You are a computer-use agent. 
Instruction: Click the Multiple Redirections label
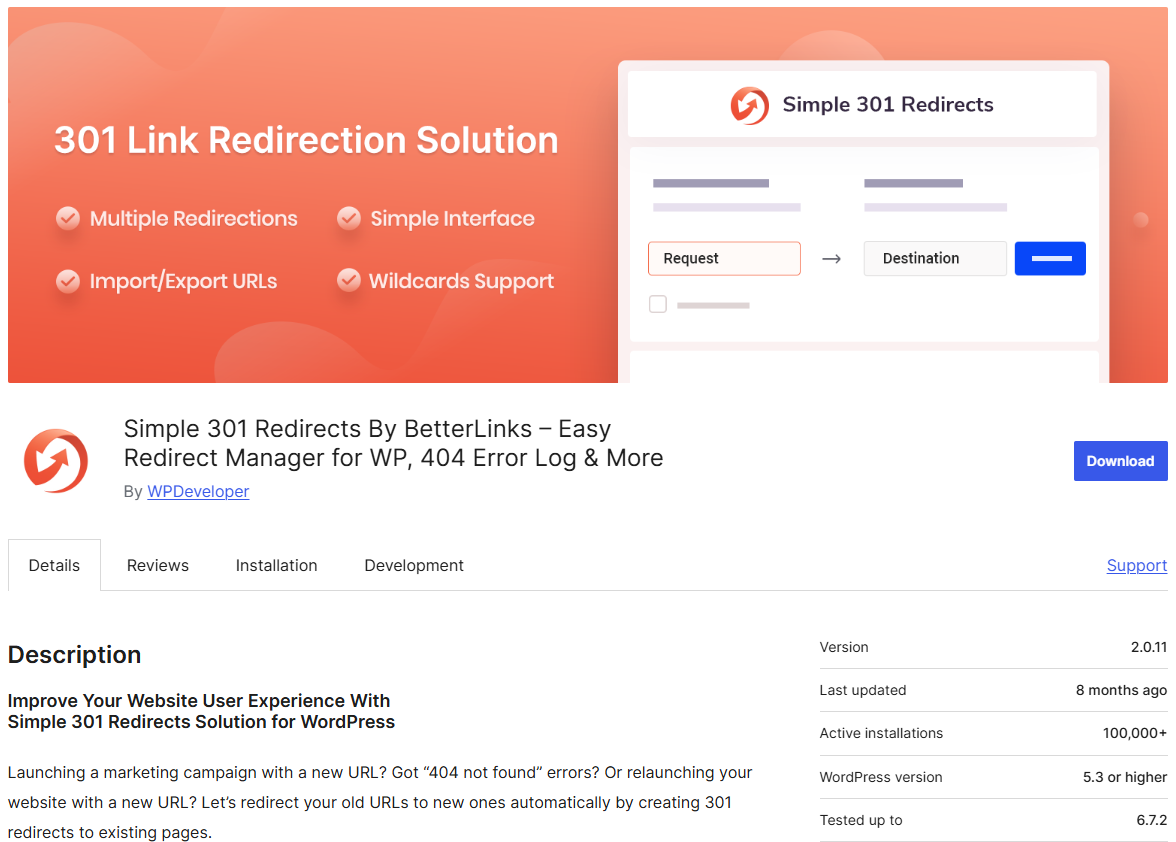tap(194, 218)
